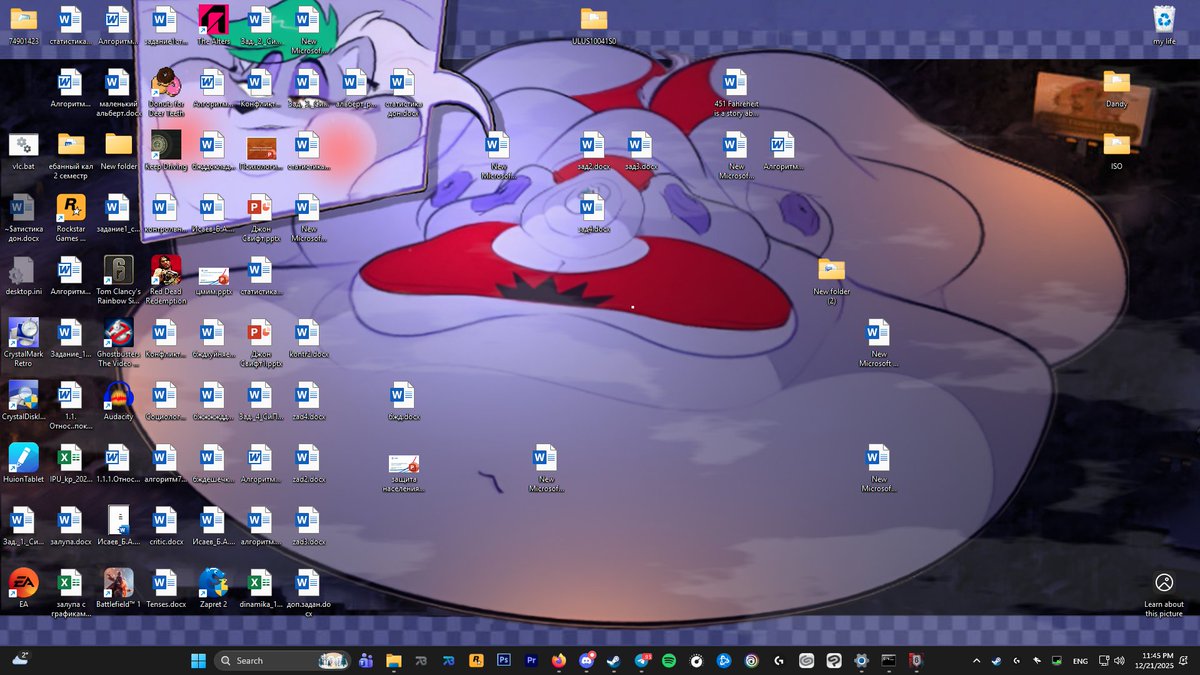Launch the Keep Driving game shortcut

[165, 151]
